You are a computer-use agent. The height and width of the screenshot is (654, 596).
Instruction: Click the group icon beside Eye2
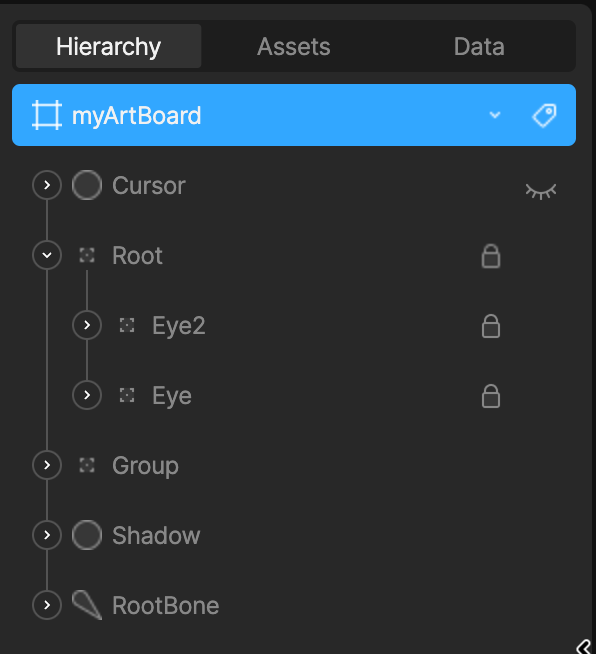(x=127, y=325)
